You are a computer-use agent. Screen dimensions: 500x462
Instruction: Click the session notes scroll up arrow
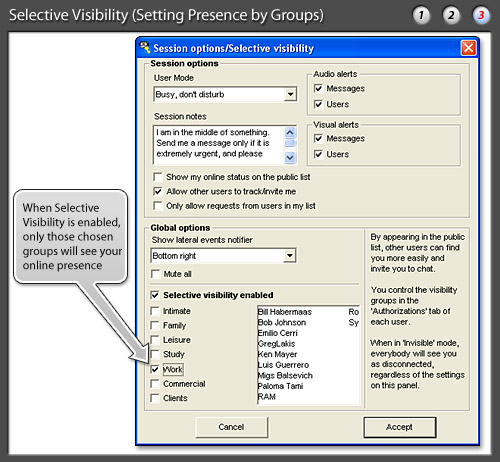click(290, 133)
